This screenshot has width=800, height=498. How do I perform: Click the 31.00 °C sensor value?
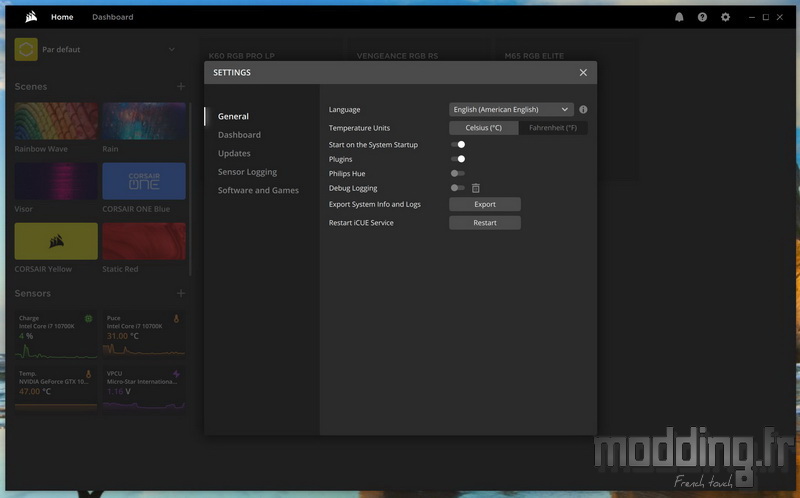[123, 336]
